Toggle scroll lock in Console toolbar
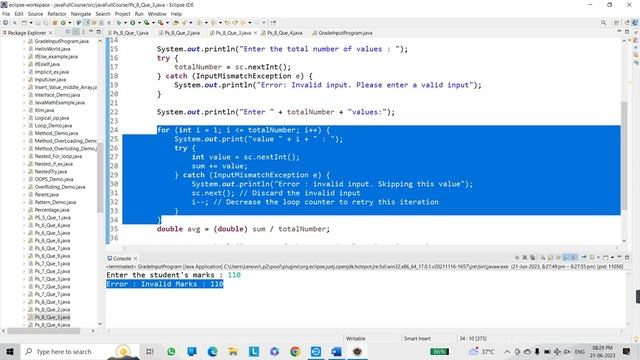 [x=550, y=258]
